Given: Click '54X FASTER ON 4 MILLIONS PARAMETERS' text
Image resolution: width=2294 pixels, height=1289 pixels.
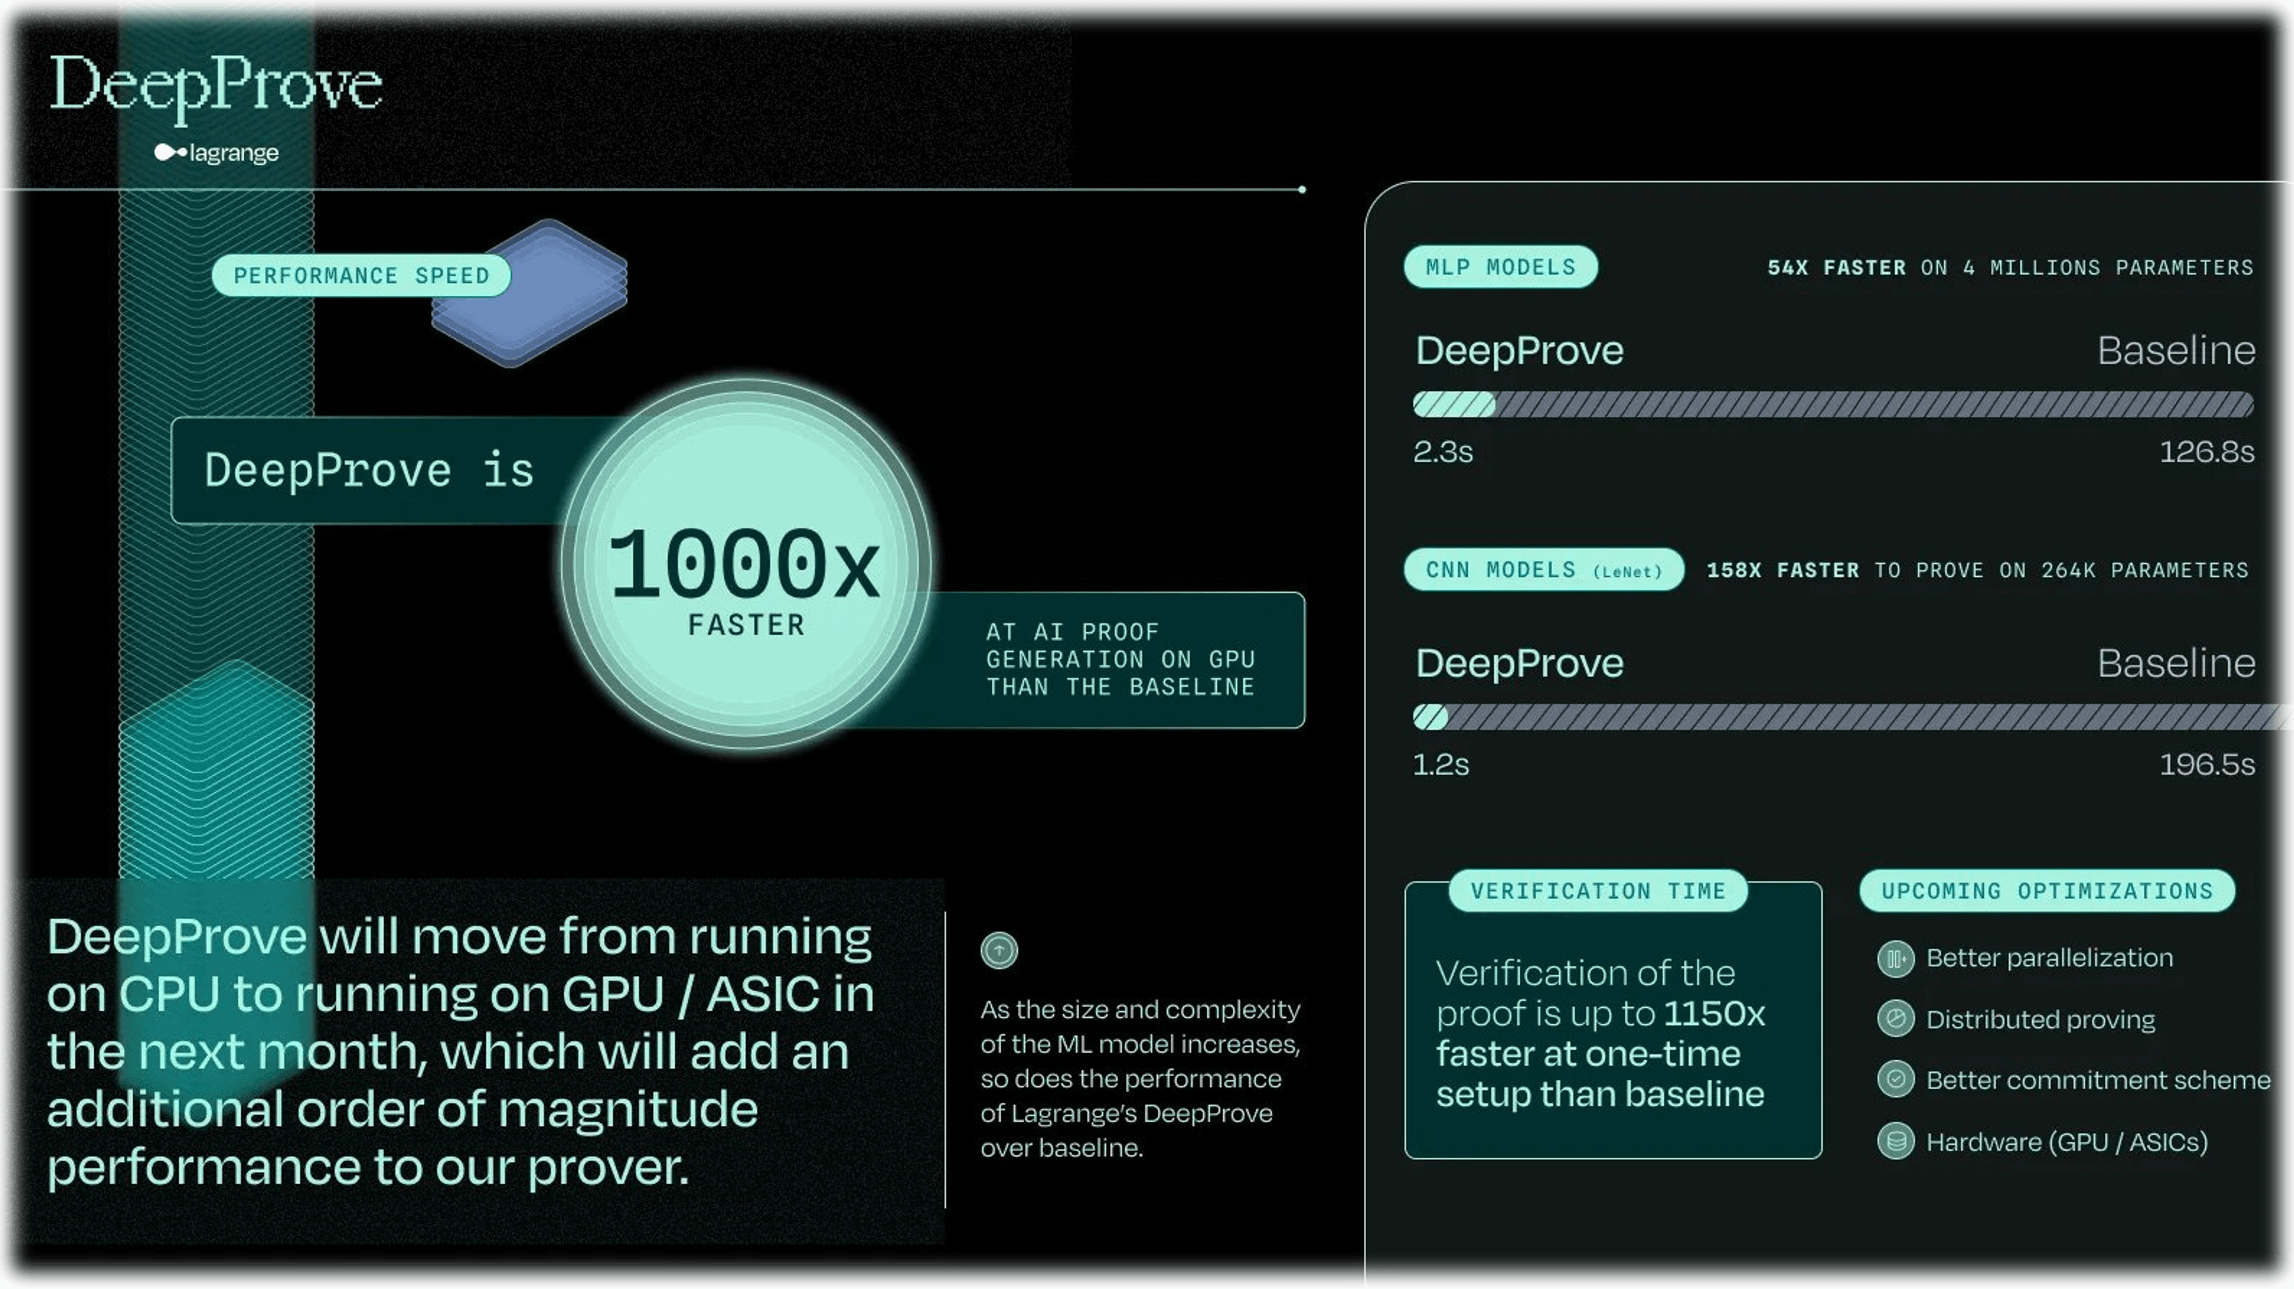Looking at the screenshot, I should pos(2010,268).
